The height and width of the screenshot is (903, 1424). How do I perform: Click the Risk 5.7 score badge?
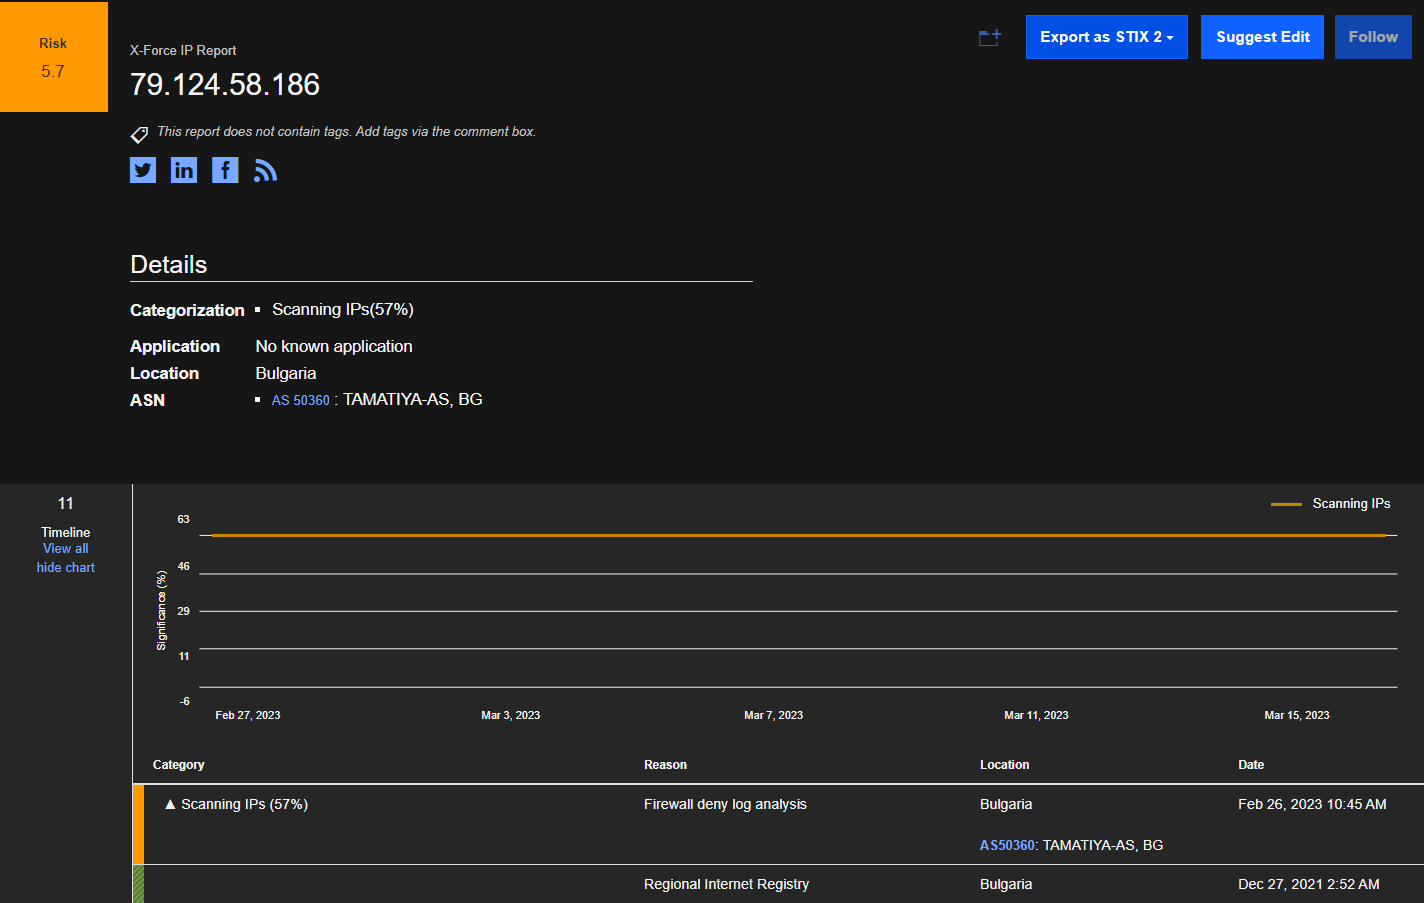(54, 56)
